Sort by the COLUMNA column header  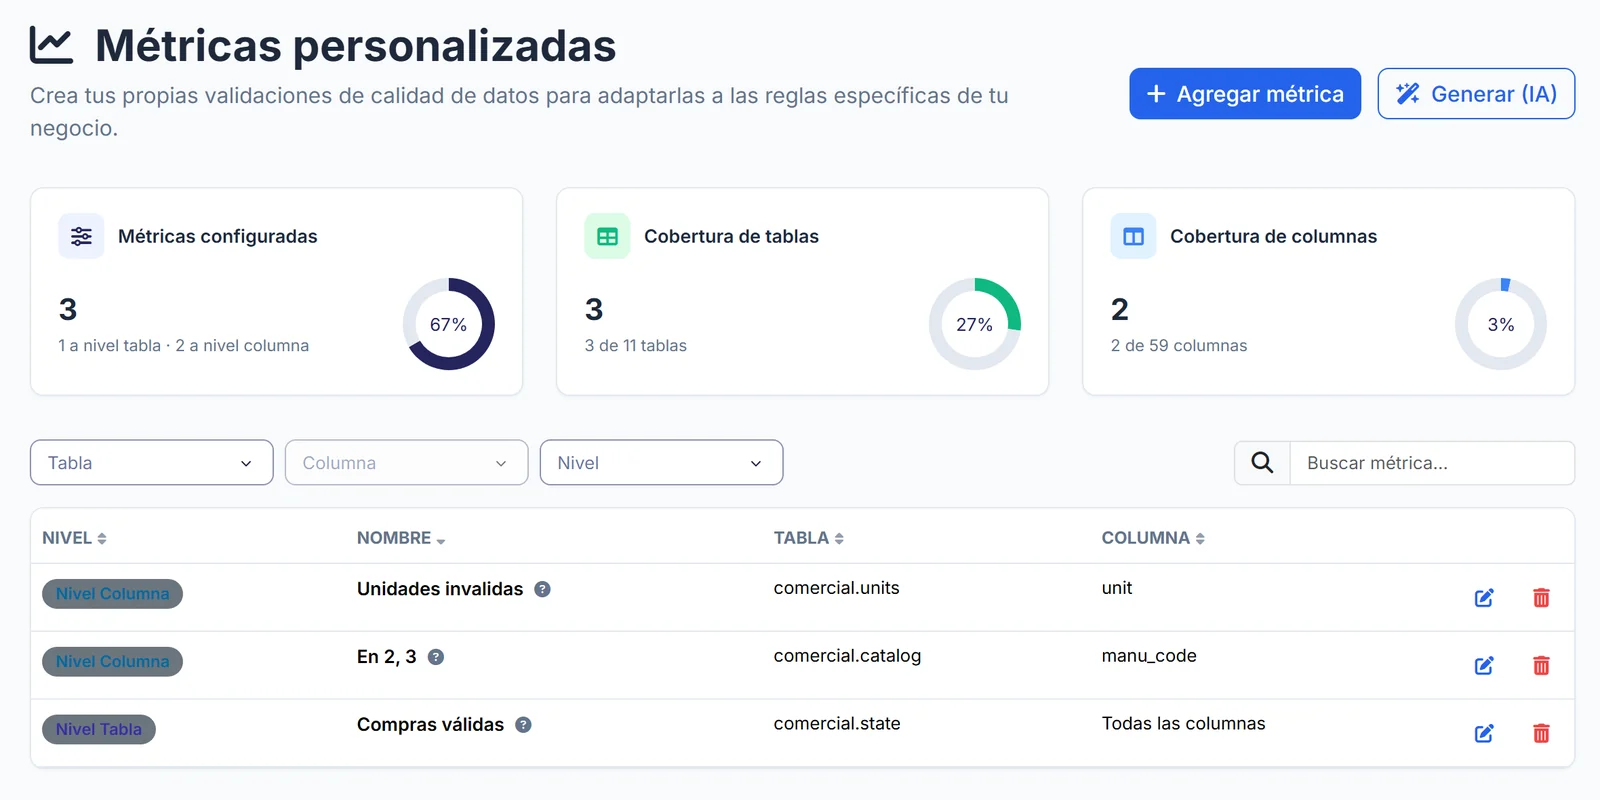click(x=1153, y=538)
